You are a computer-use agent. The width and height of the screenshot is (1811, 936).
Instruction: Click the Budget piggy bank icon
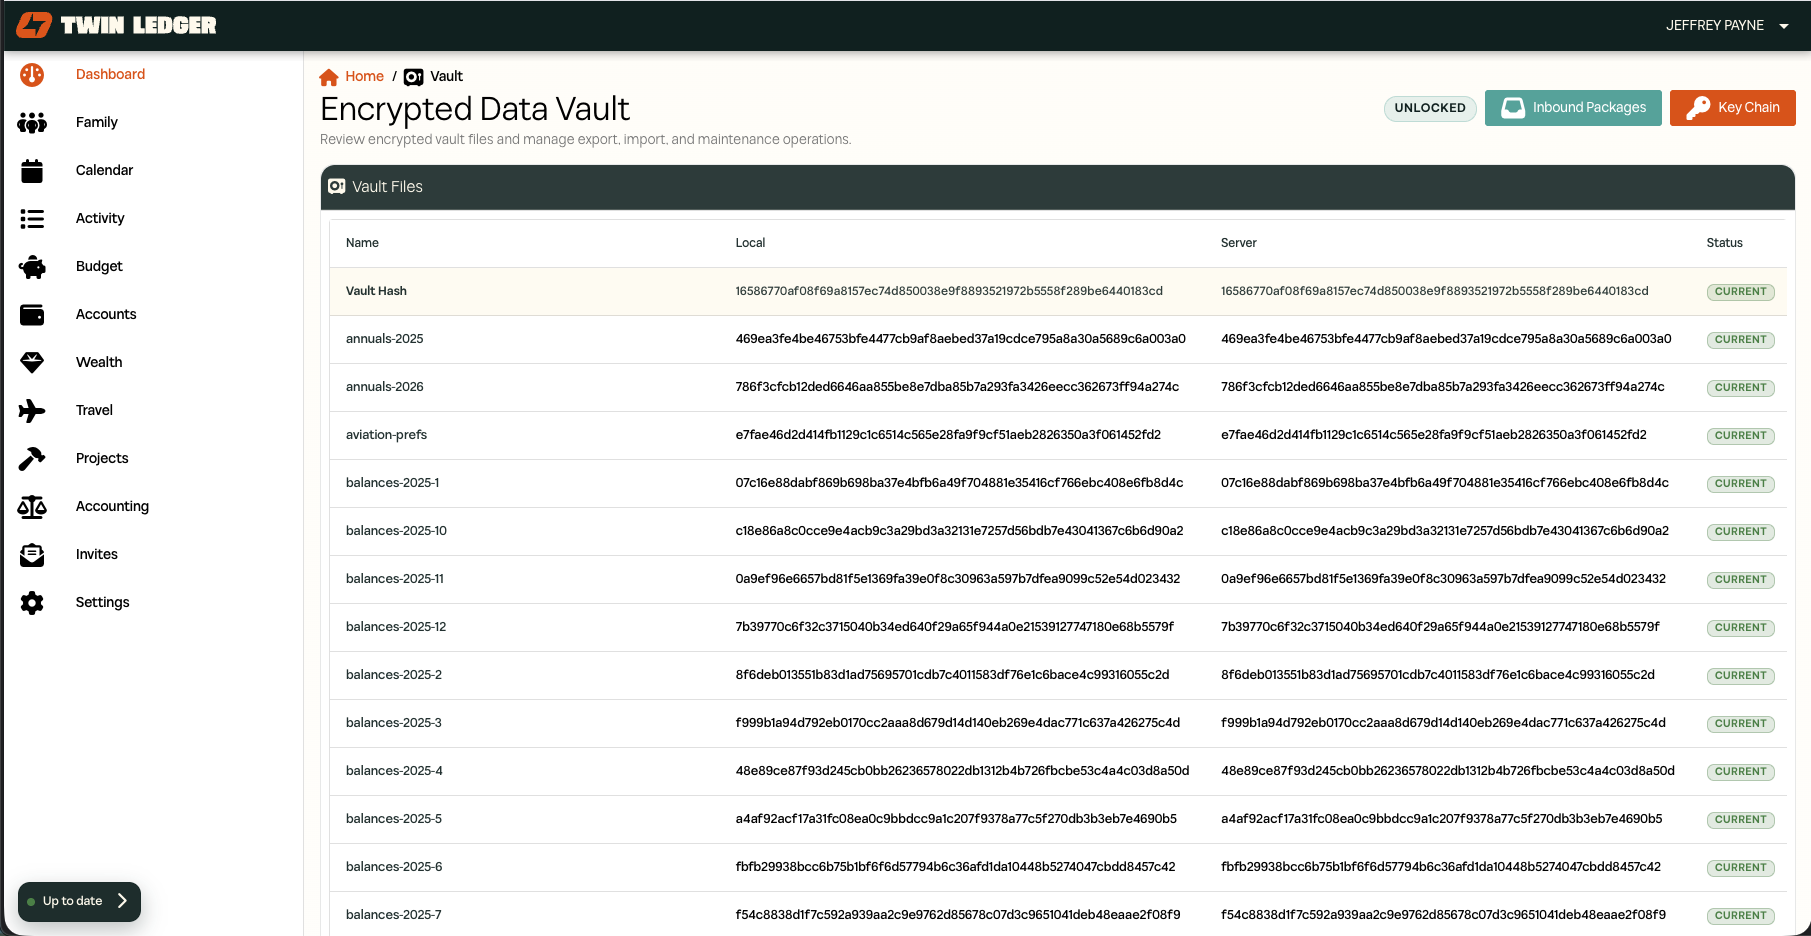32,267
